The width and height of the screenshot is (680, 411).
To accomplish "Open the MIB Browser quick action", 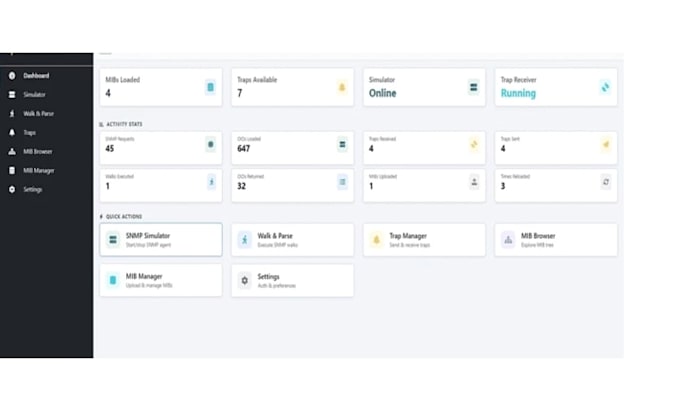I will pos(556,240).
